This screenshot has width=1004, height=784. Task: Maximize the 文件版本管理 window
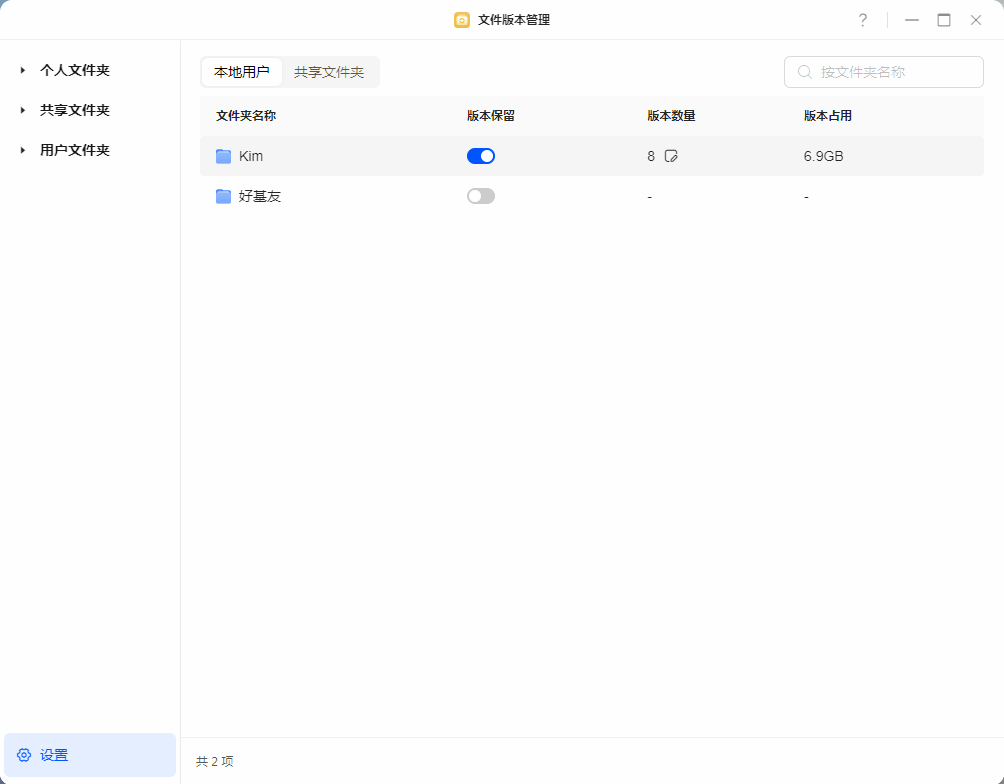(x=944, y=20)
